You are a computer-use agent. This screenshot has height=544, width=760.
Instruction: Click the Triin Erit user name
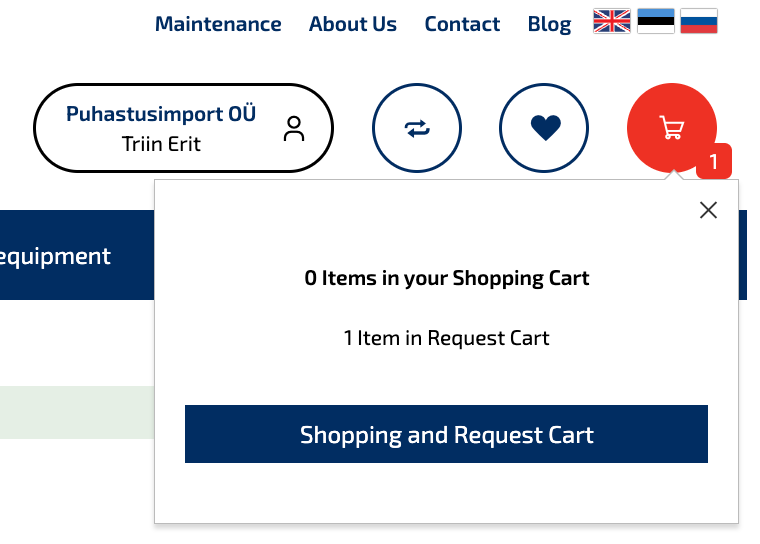(x=161, y=144)
